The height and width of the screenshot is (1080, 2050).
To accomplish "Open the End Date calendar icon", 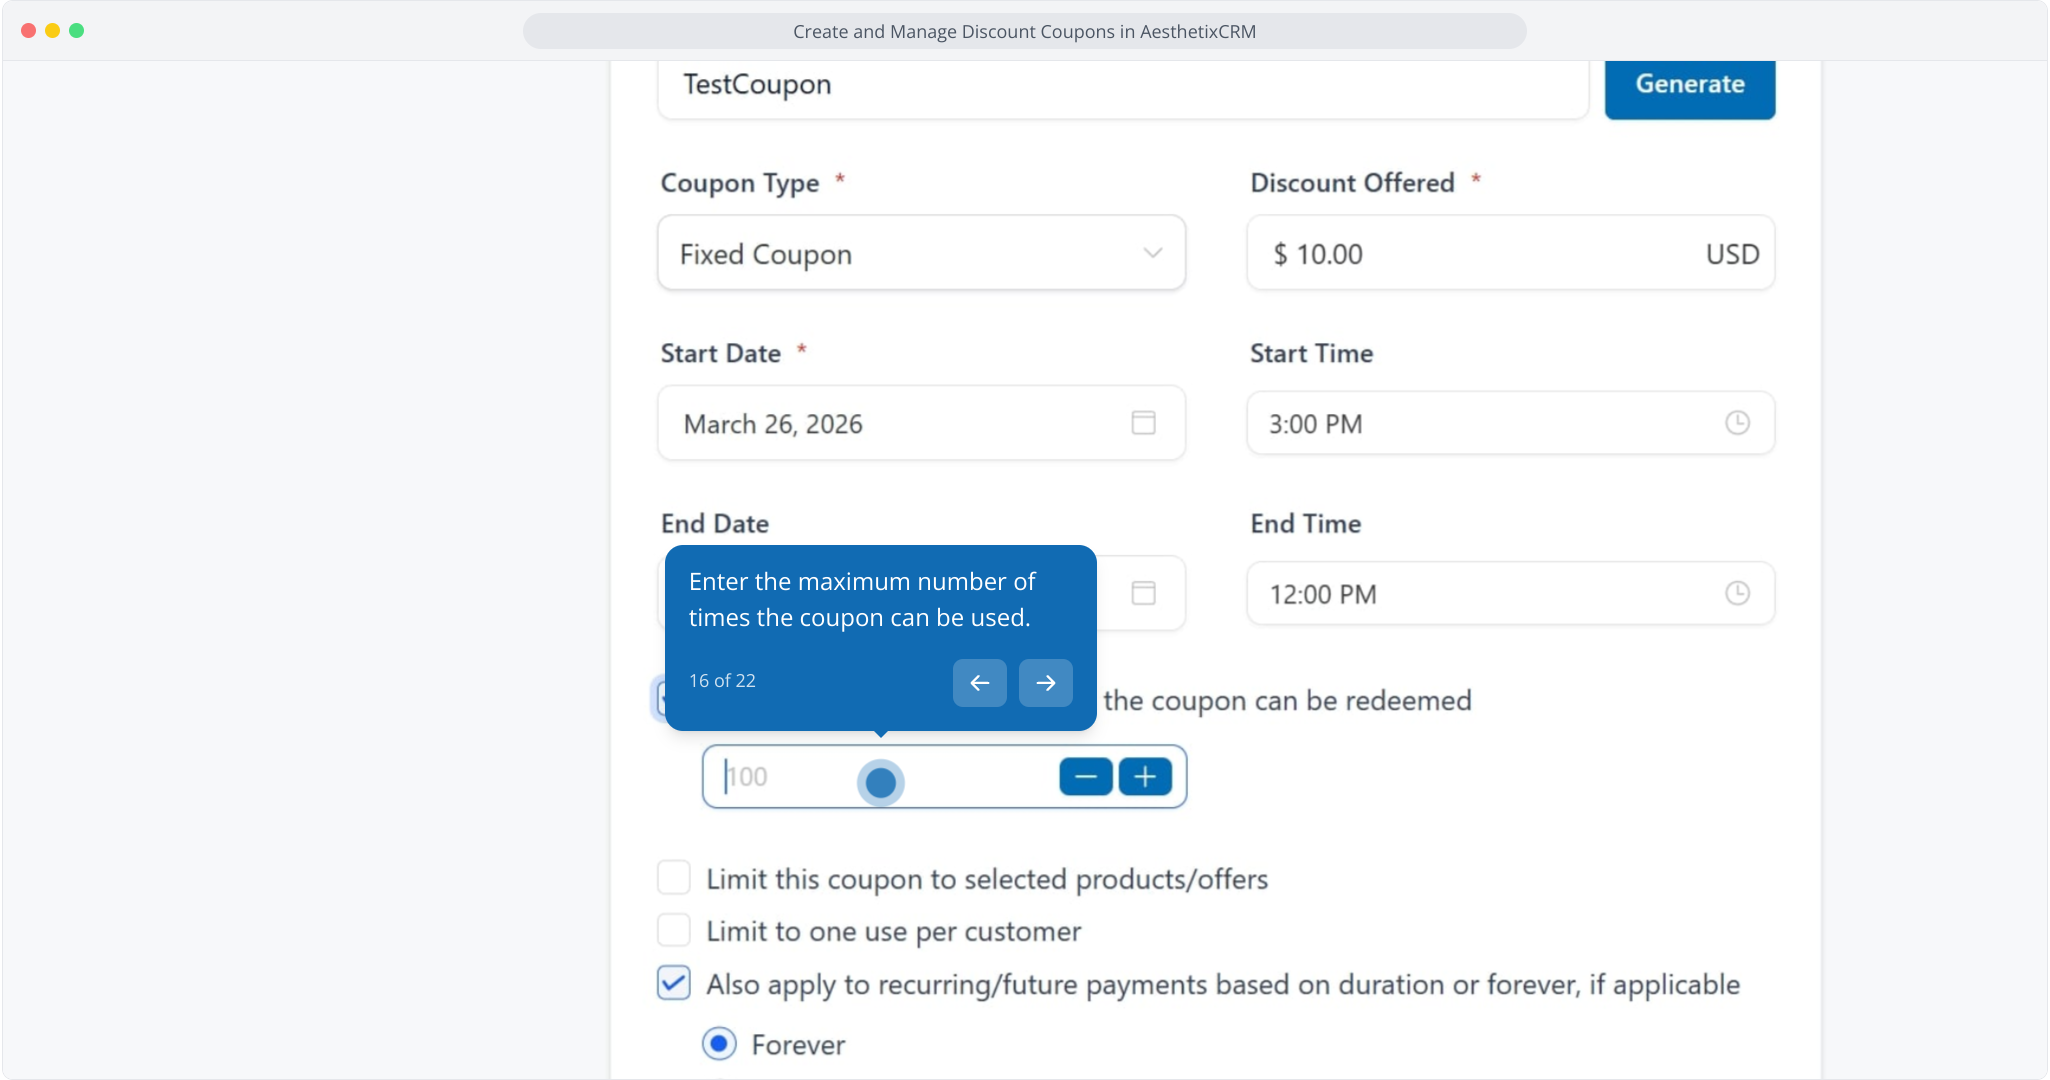I will (x=1143, y=593).
